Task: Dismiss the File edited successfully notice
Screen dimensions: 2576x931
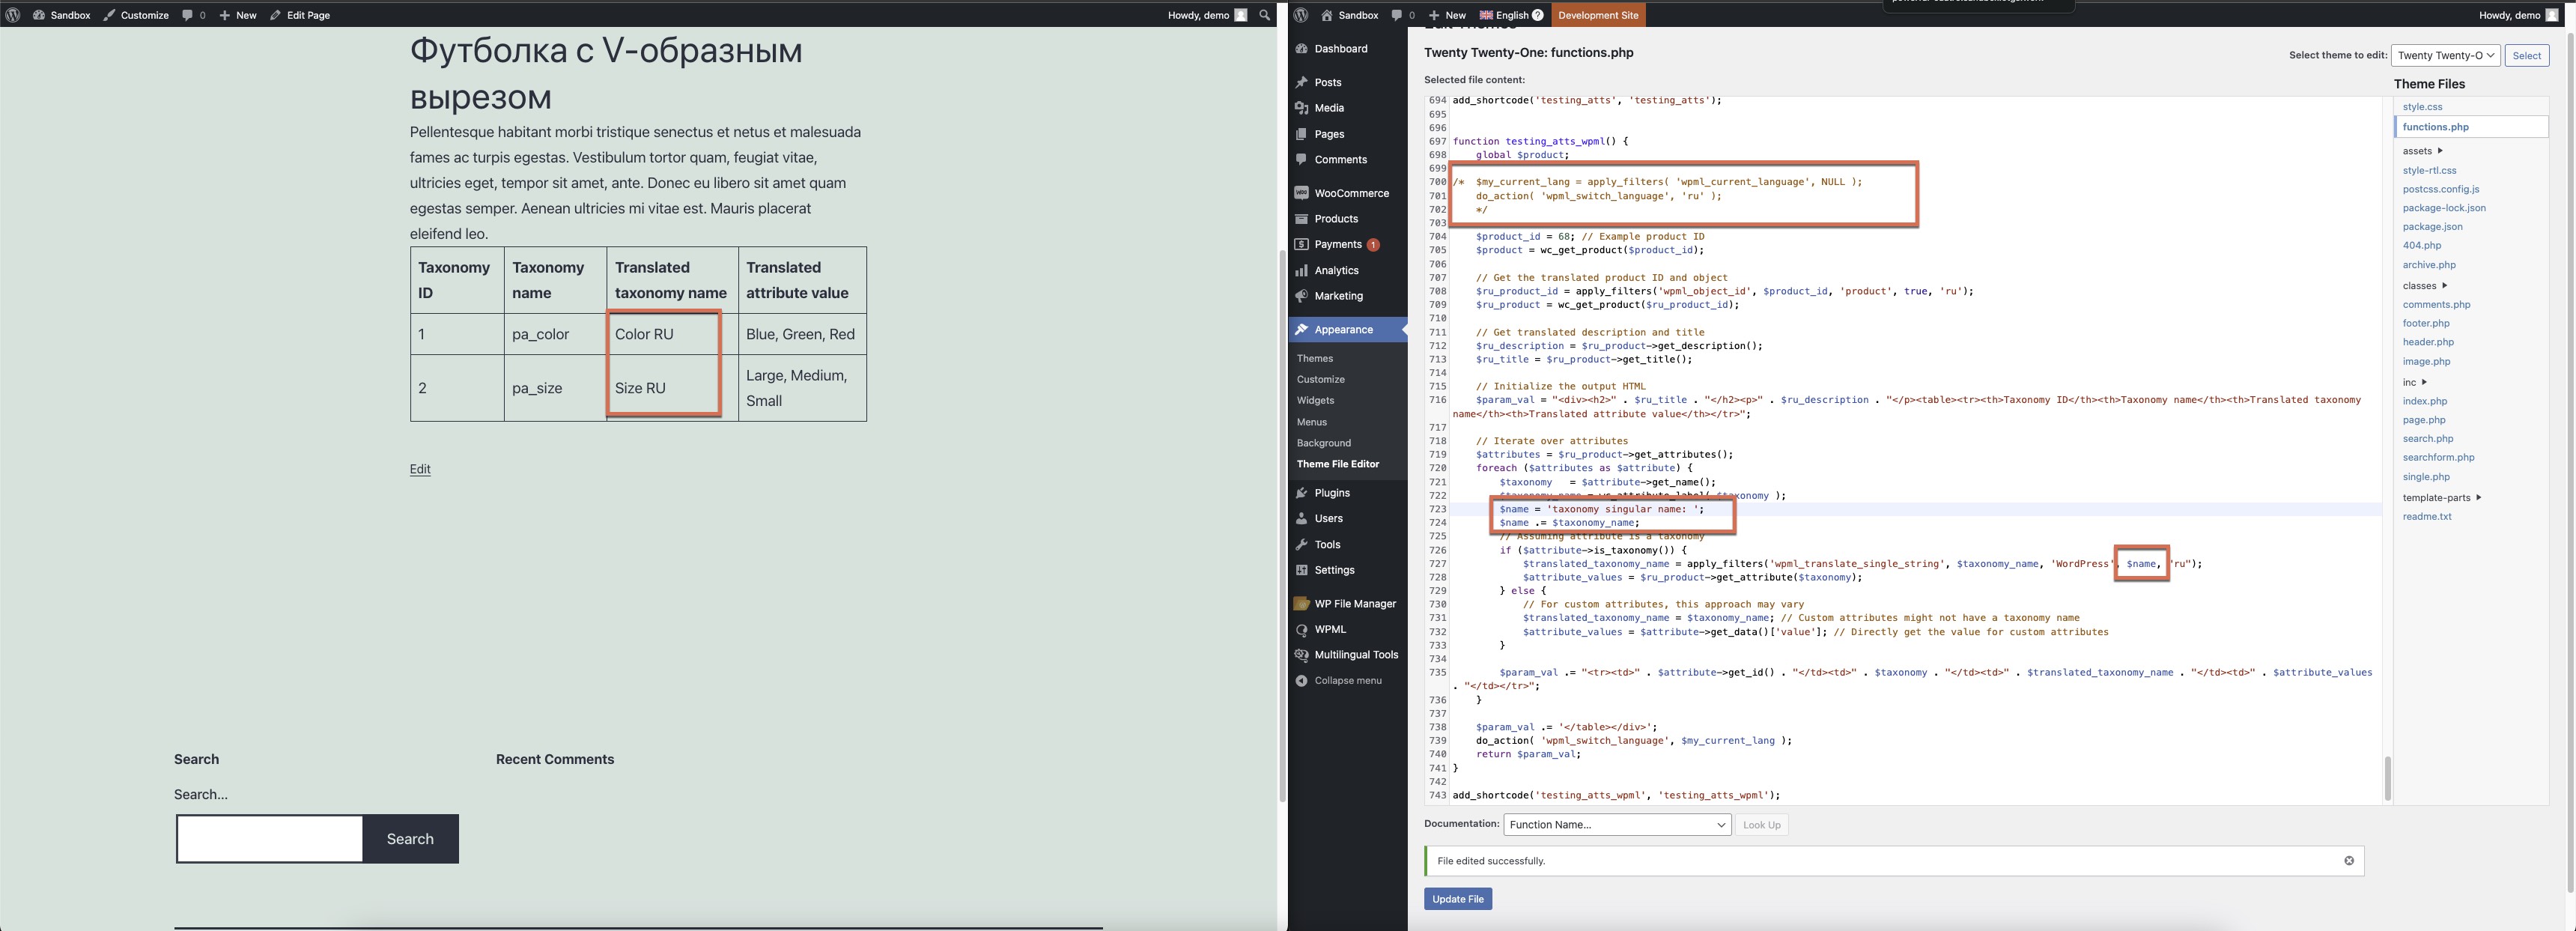Action: click(2349, 861)
